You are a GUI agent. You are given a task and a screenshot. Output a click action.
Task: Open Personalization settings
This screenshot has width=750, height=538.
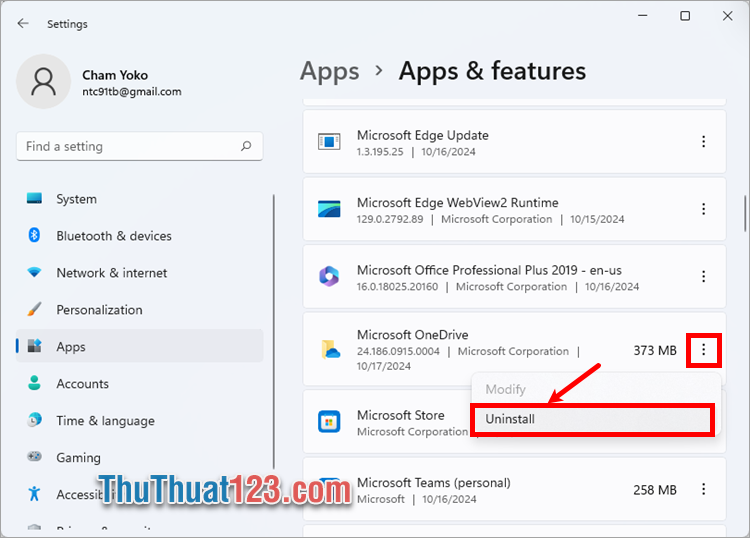pos(99,310)
